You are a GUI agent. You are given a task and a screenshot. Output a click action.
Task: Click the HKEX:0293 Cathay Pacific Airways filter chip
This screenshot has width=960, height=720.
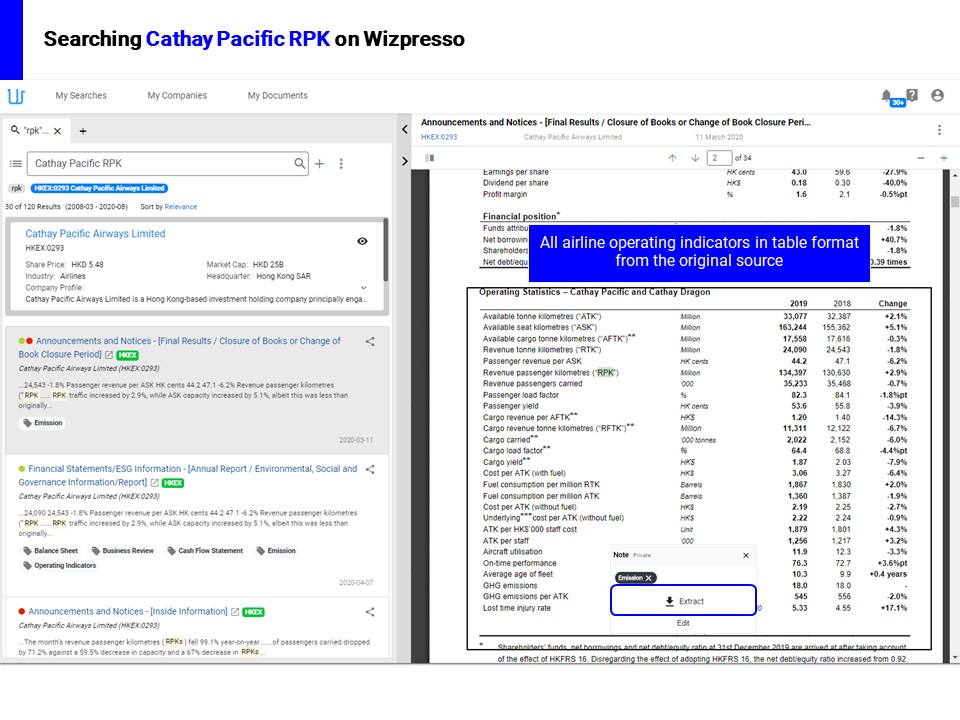pyautogui.click(x=99, y=189)
